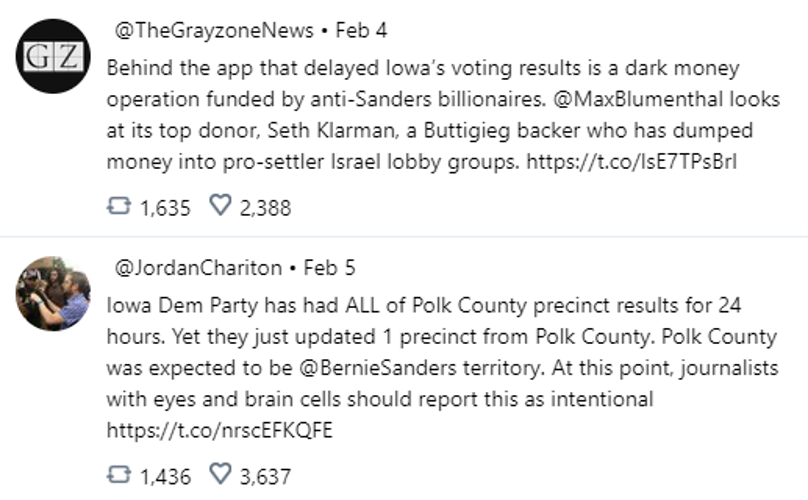Click the Grayzone GZ profile avatar
Viewport: 808px width, 500px height.
pyautogui.click(x=53, y=56)
